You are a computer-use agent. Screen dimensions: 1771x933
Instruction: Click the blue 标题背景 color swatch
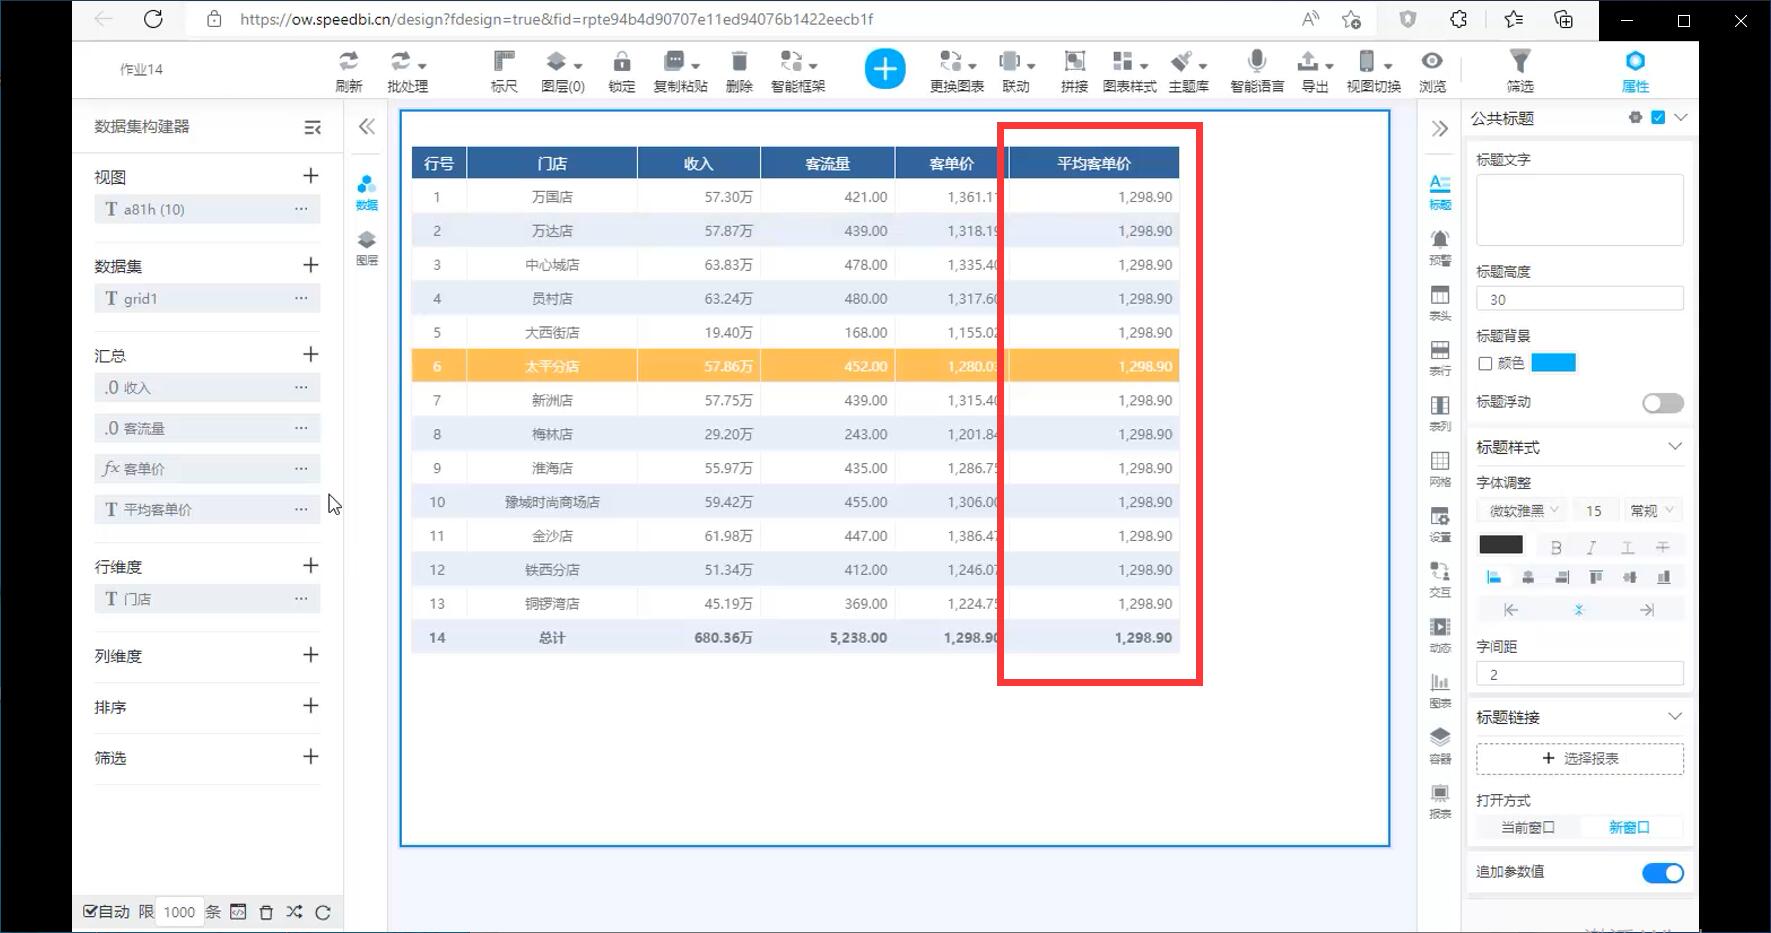(1553, 363)
